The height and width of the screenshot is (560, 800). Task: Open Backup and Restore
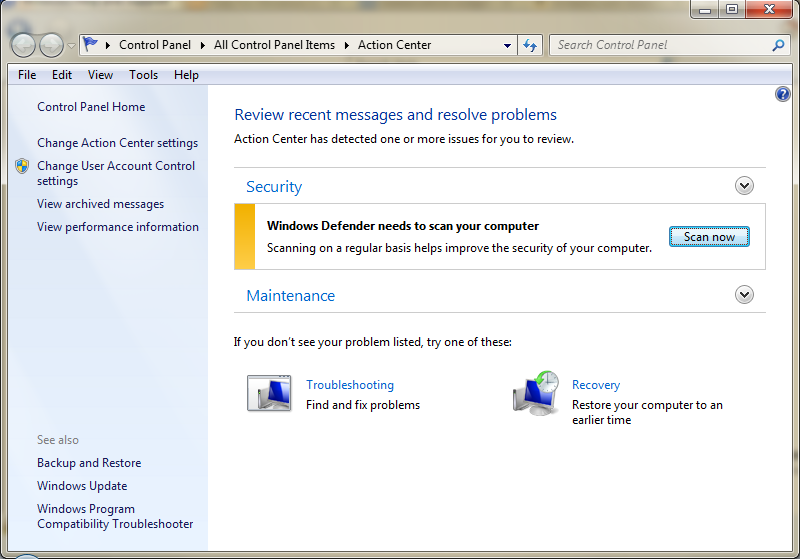[x=89, y=463]
